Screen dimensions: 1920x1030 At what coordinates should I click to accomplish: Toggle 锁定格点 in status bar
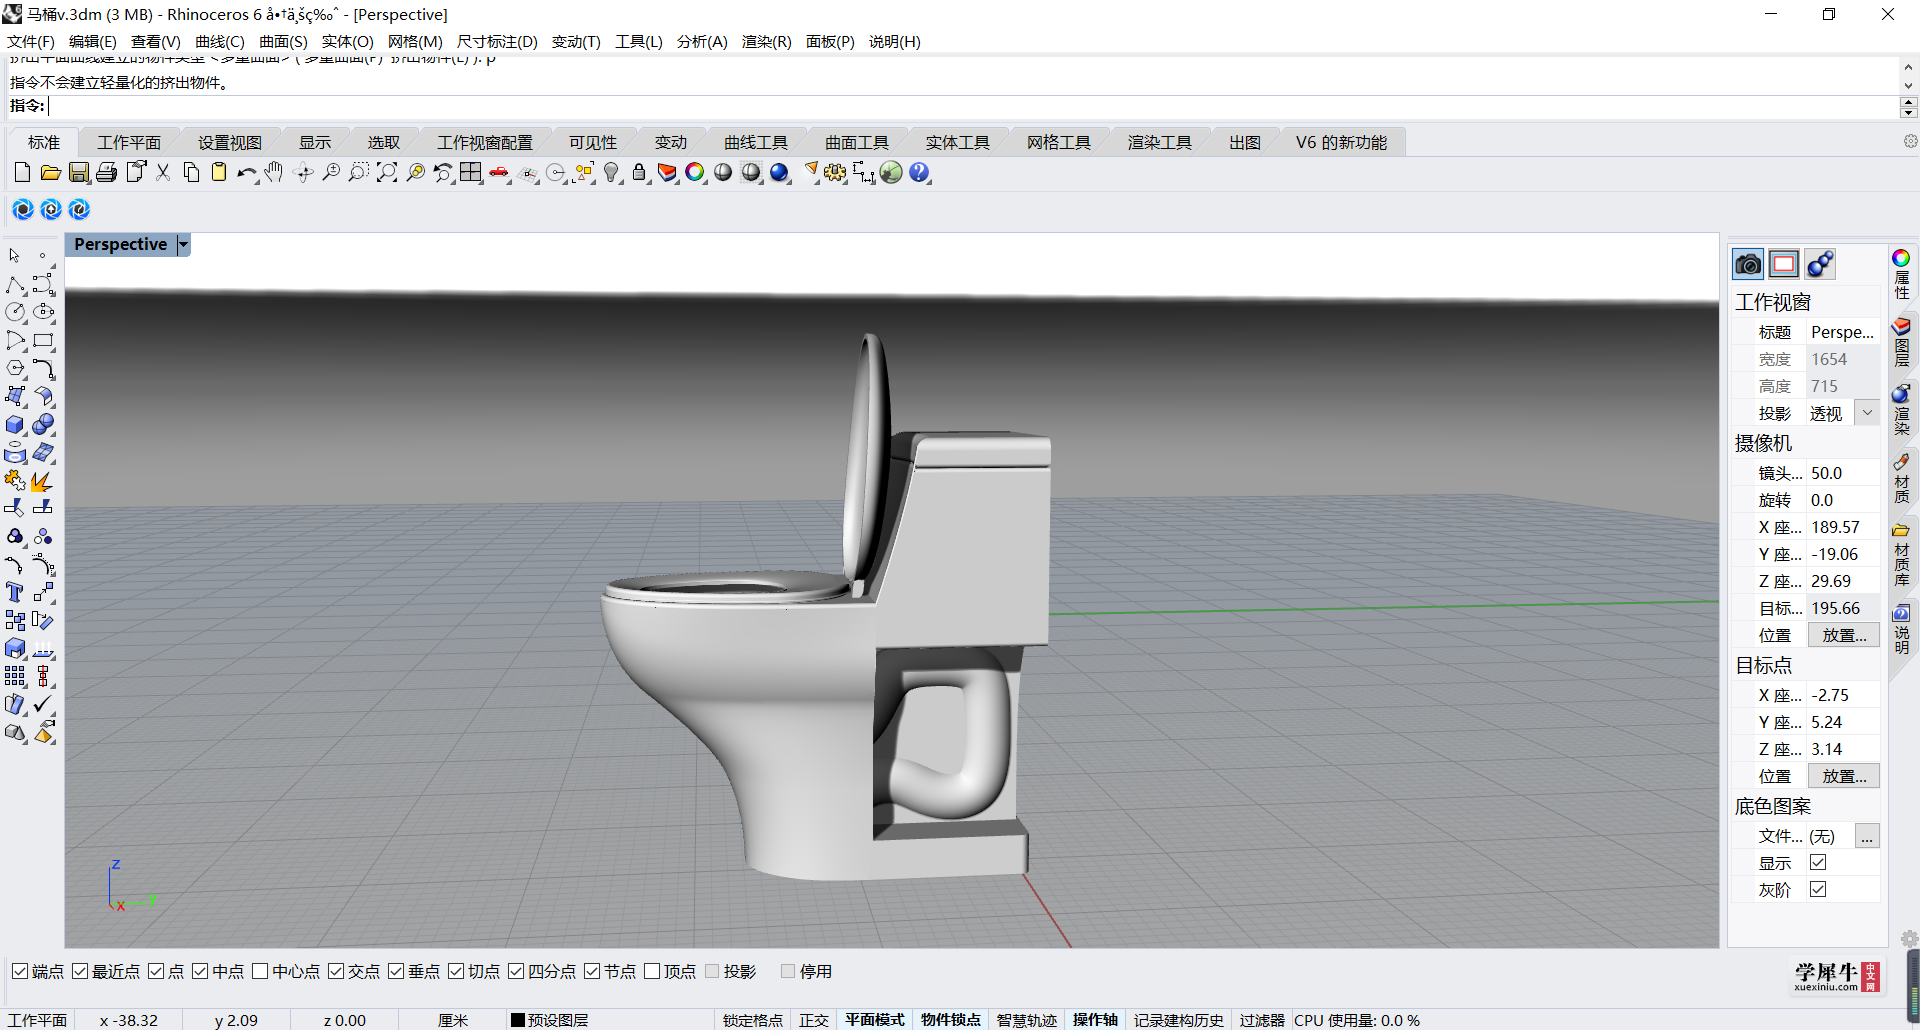click(x=753, y=1020)
